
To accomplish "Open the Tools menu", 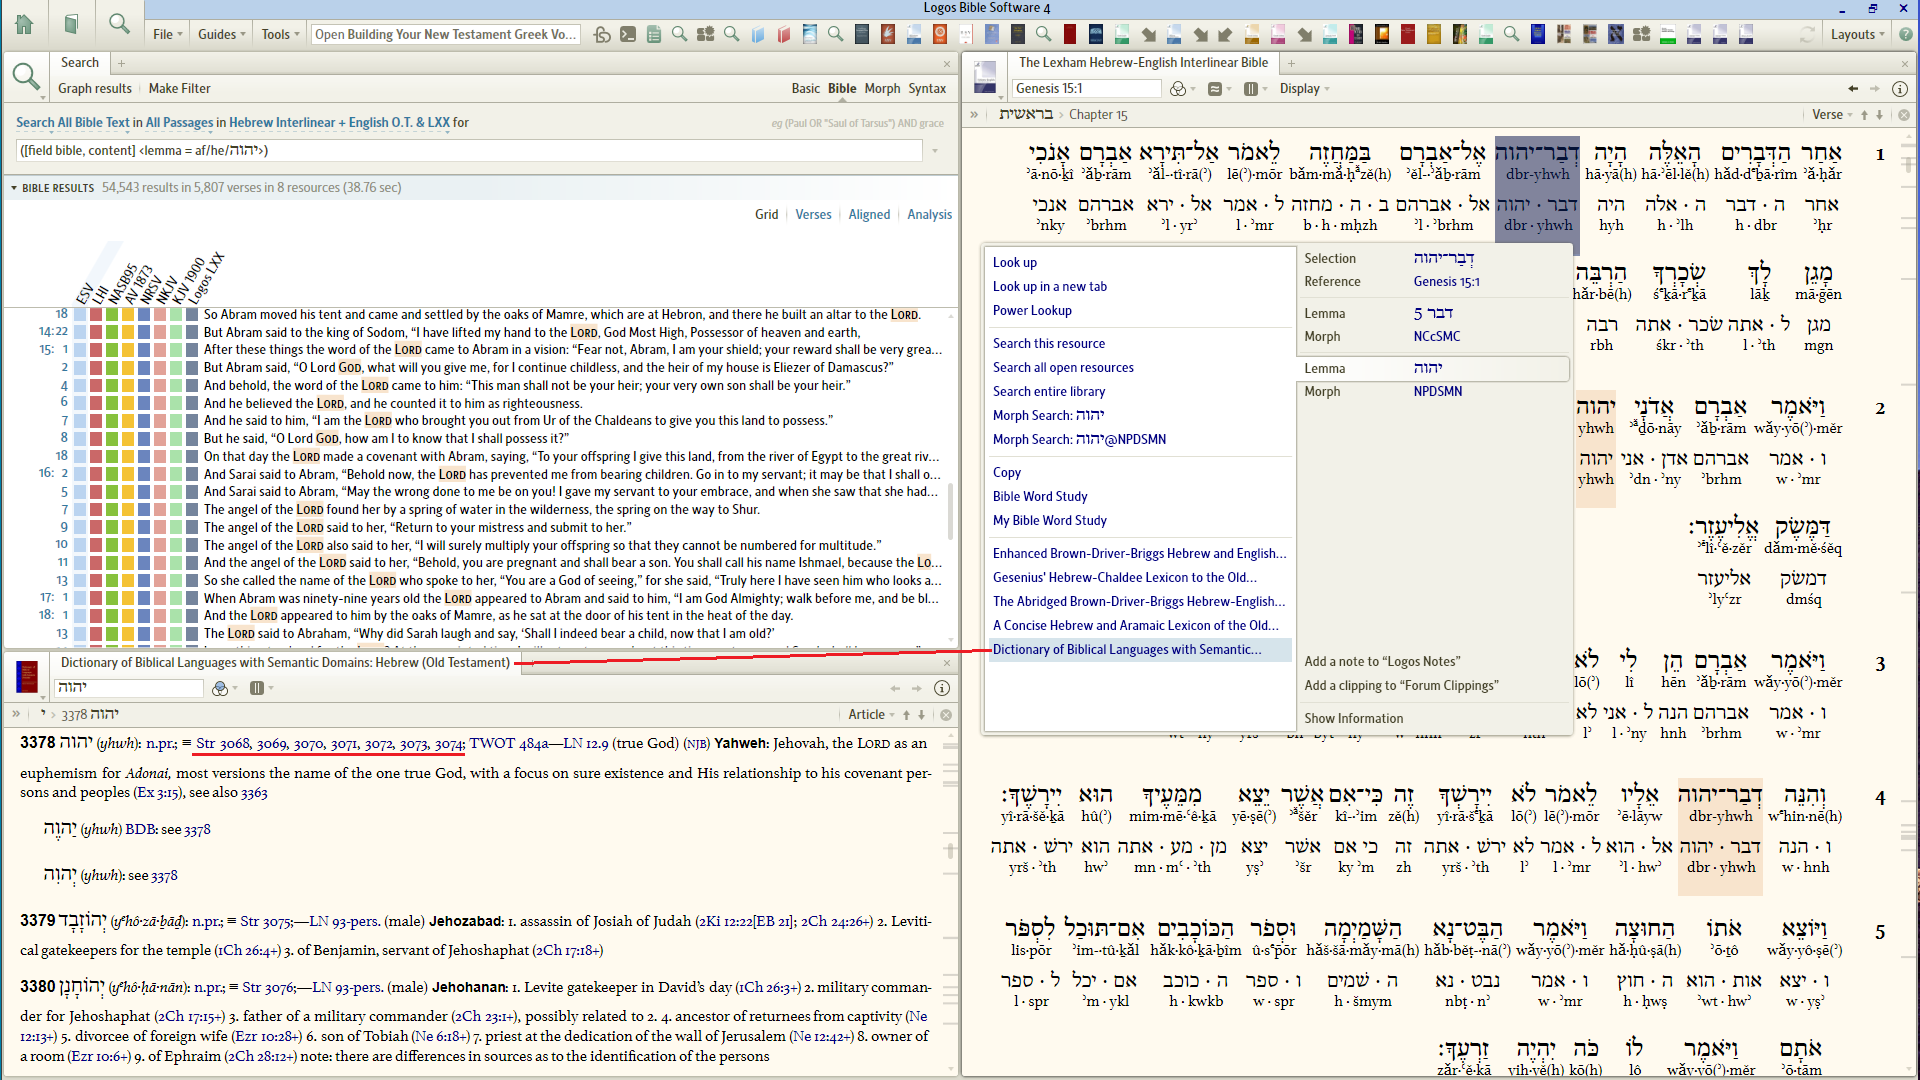I will click(x=280, y=34).
